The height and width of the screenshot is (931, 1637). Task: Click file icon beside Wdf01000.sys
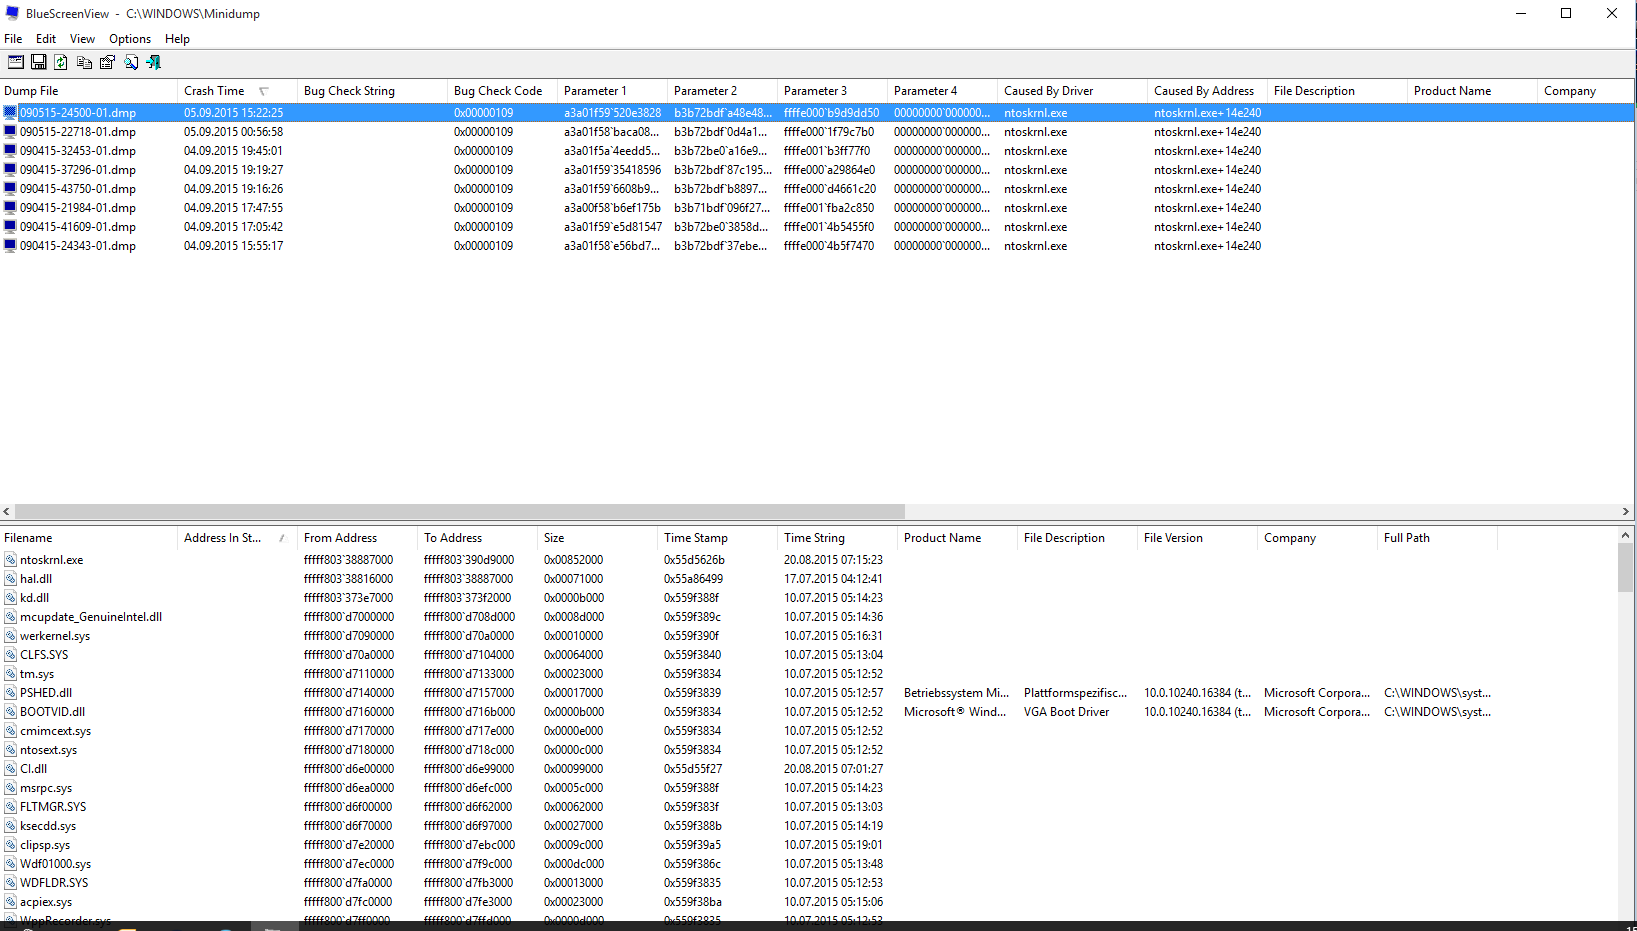click(10, 864)
